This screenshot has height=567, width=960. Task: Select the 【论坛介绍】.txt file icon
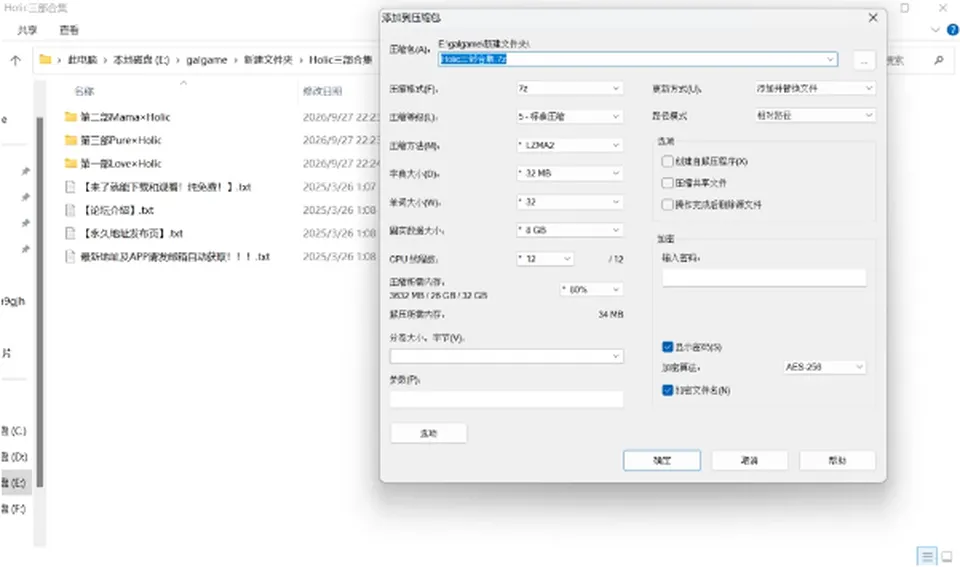(70, 210)
